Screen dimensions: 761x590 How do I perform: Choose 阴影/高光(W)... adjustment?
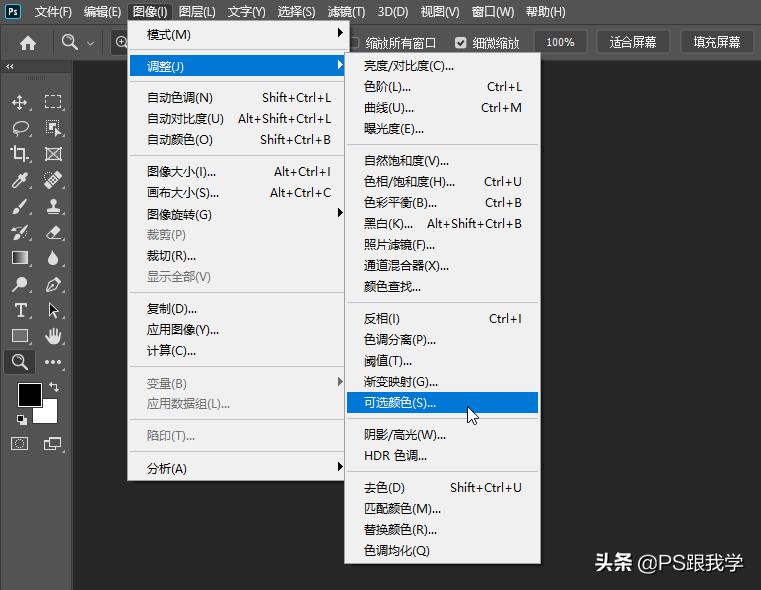(442, 434)
